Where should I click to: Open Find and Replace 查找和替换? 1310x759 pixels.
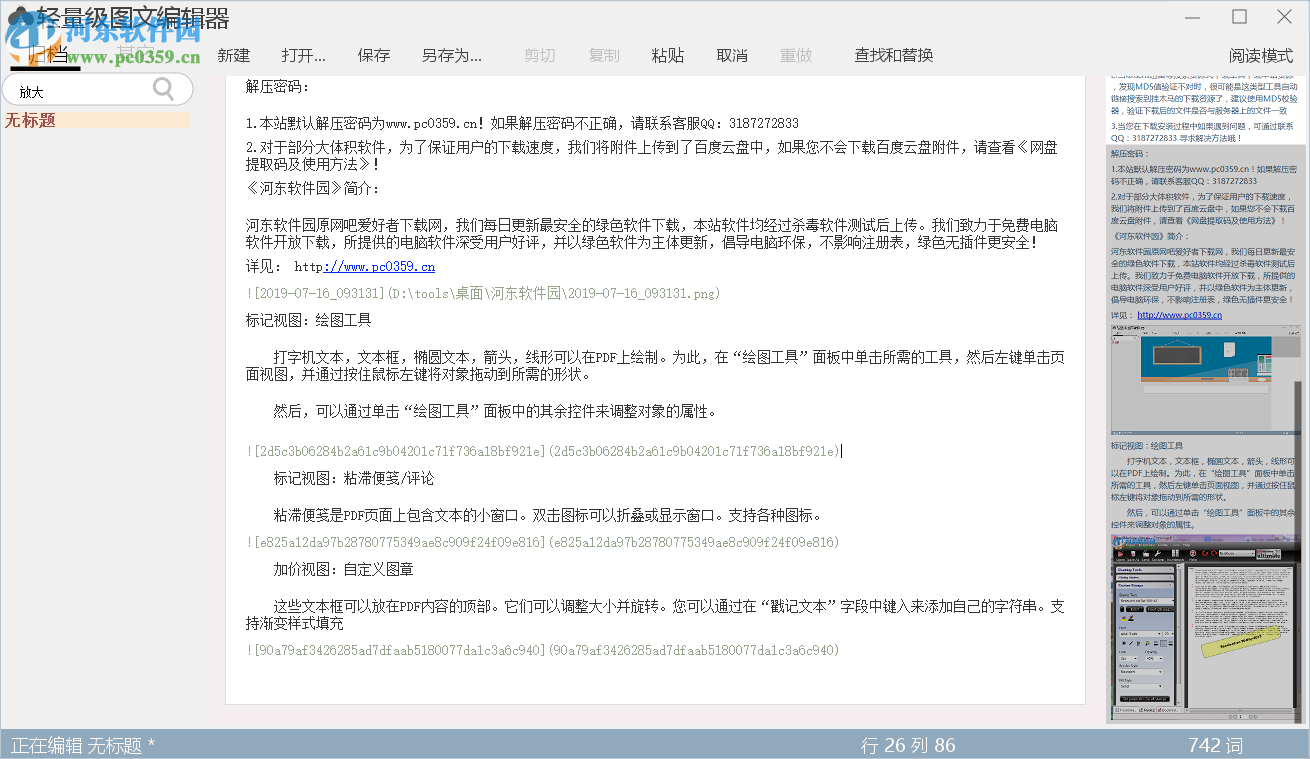point(892,55)
